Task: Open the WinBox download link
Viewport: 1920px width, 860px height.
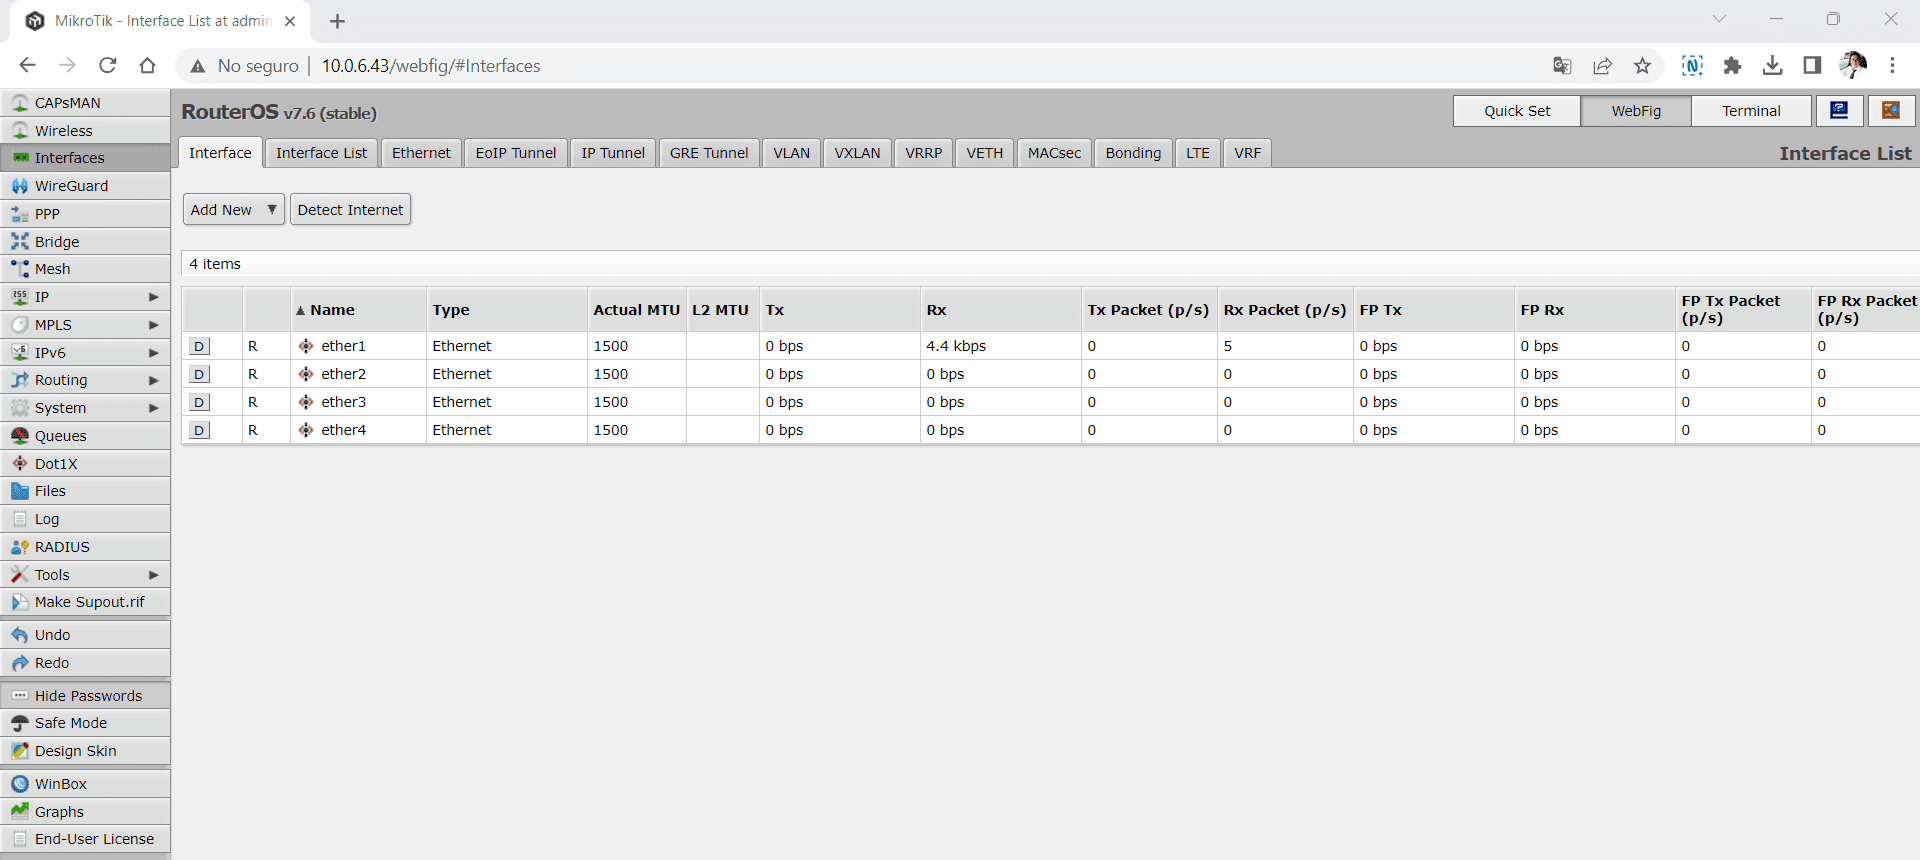Action: tap(85, 784)
